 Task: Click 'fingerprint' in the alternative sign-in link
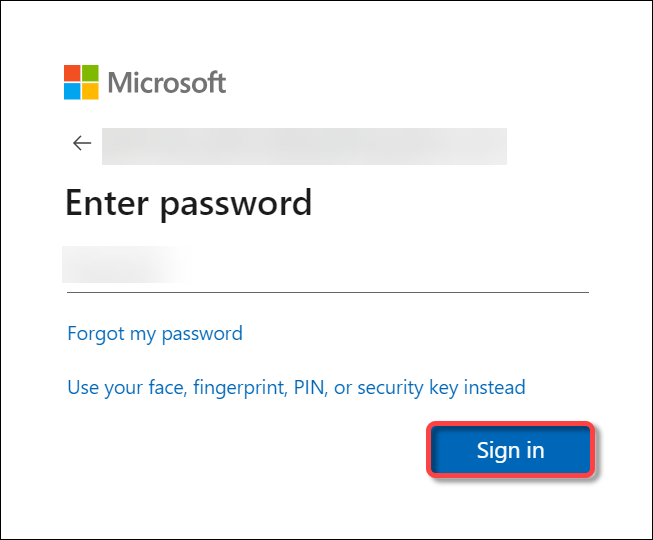pos(240,388)
